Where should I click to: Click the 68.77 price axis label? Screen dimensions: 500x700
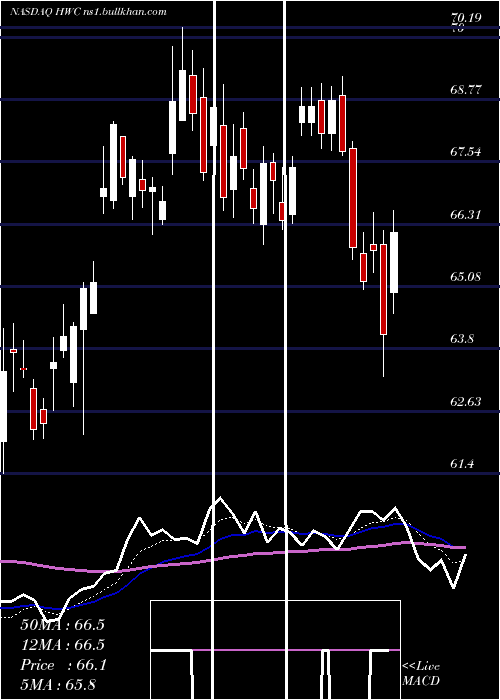click(466, 90)
